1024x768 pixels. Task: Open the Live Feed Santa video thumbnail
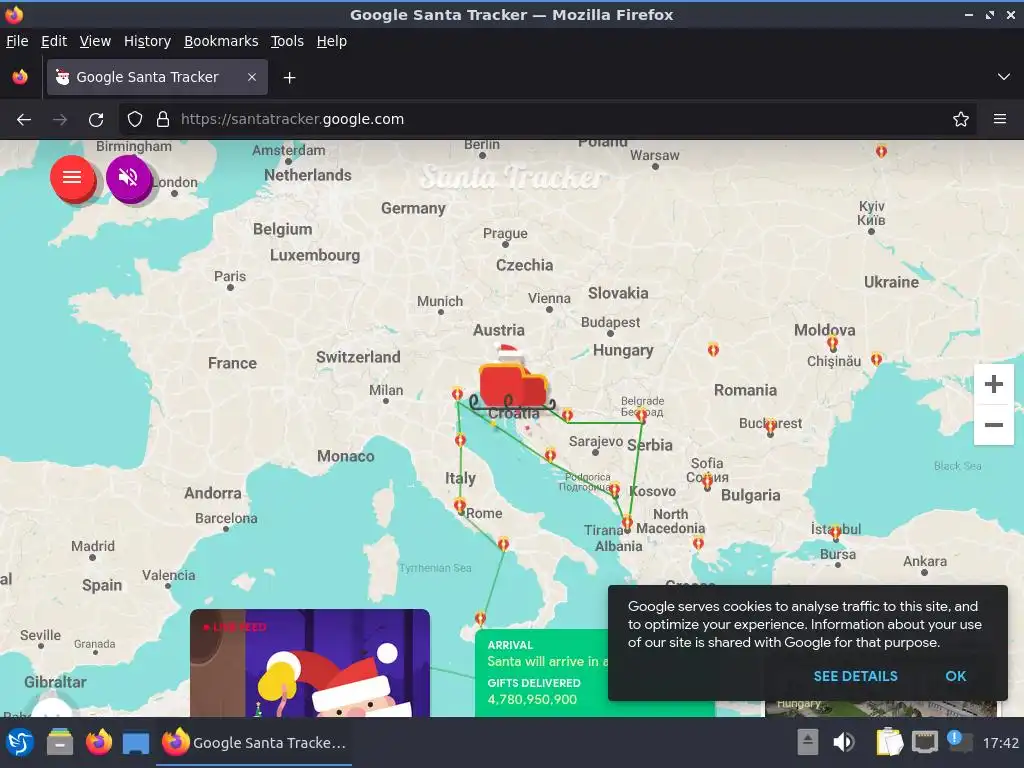point(310,663)
